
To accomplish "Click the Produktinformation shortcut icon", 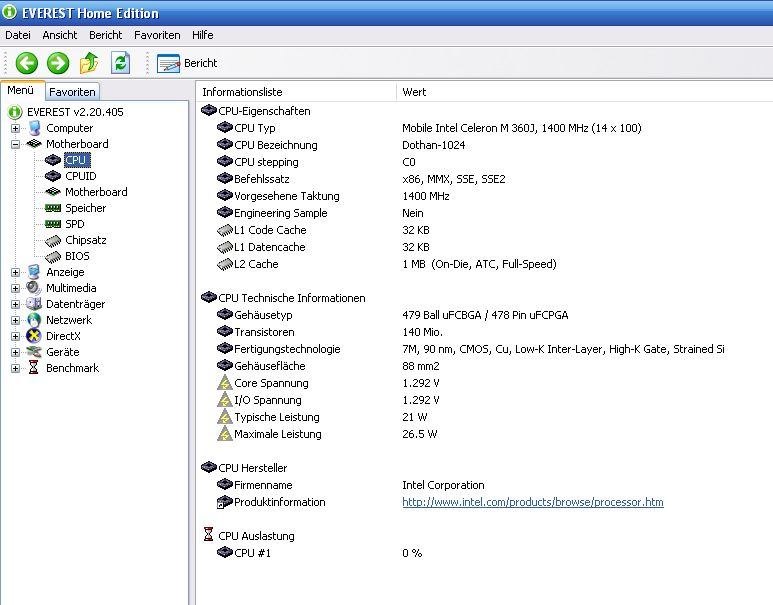I will click(x=224, y=502).
